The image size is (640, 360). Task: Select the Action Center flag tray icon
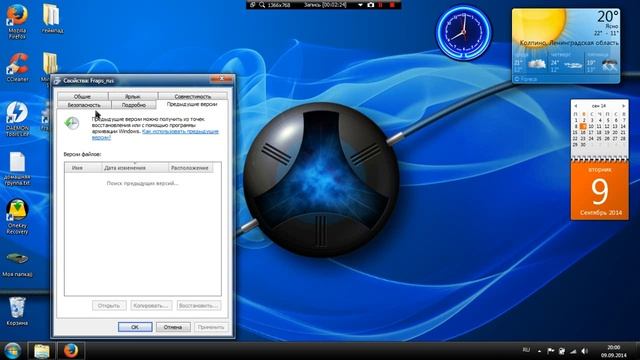point(551,351)
